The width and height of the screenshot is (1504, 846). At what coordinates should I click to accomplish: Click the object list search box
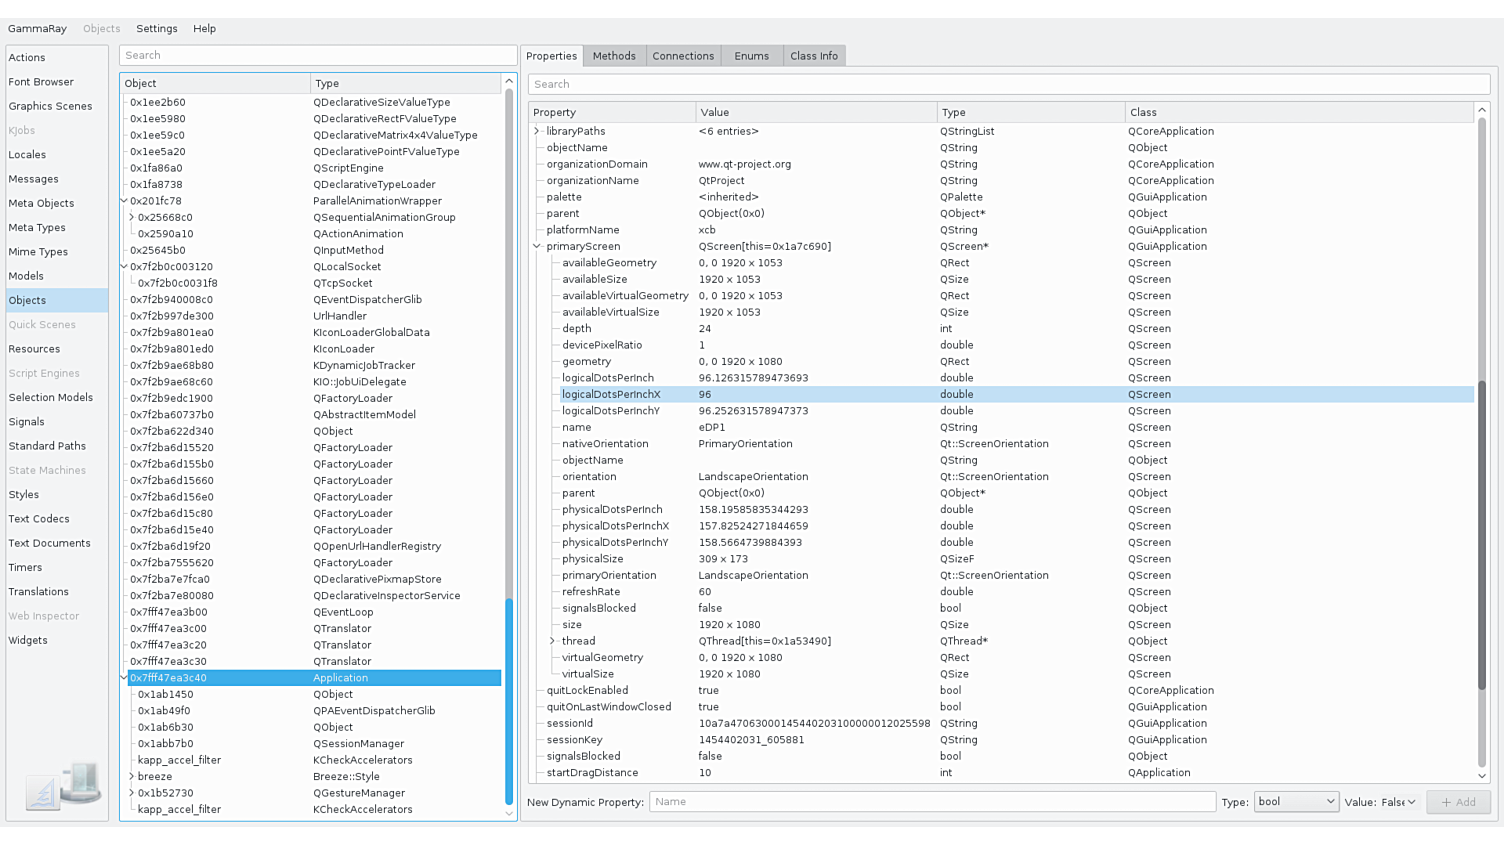pyautogui.click(x=317, y=55)
